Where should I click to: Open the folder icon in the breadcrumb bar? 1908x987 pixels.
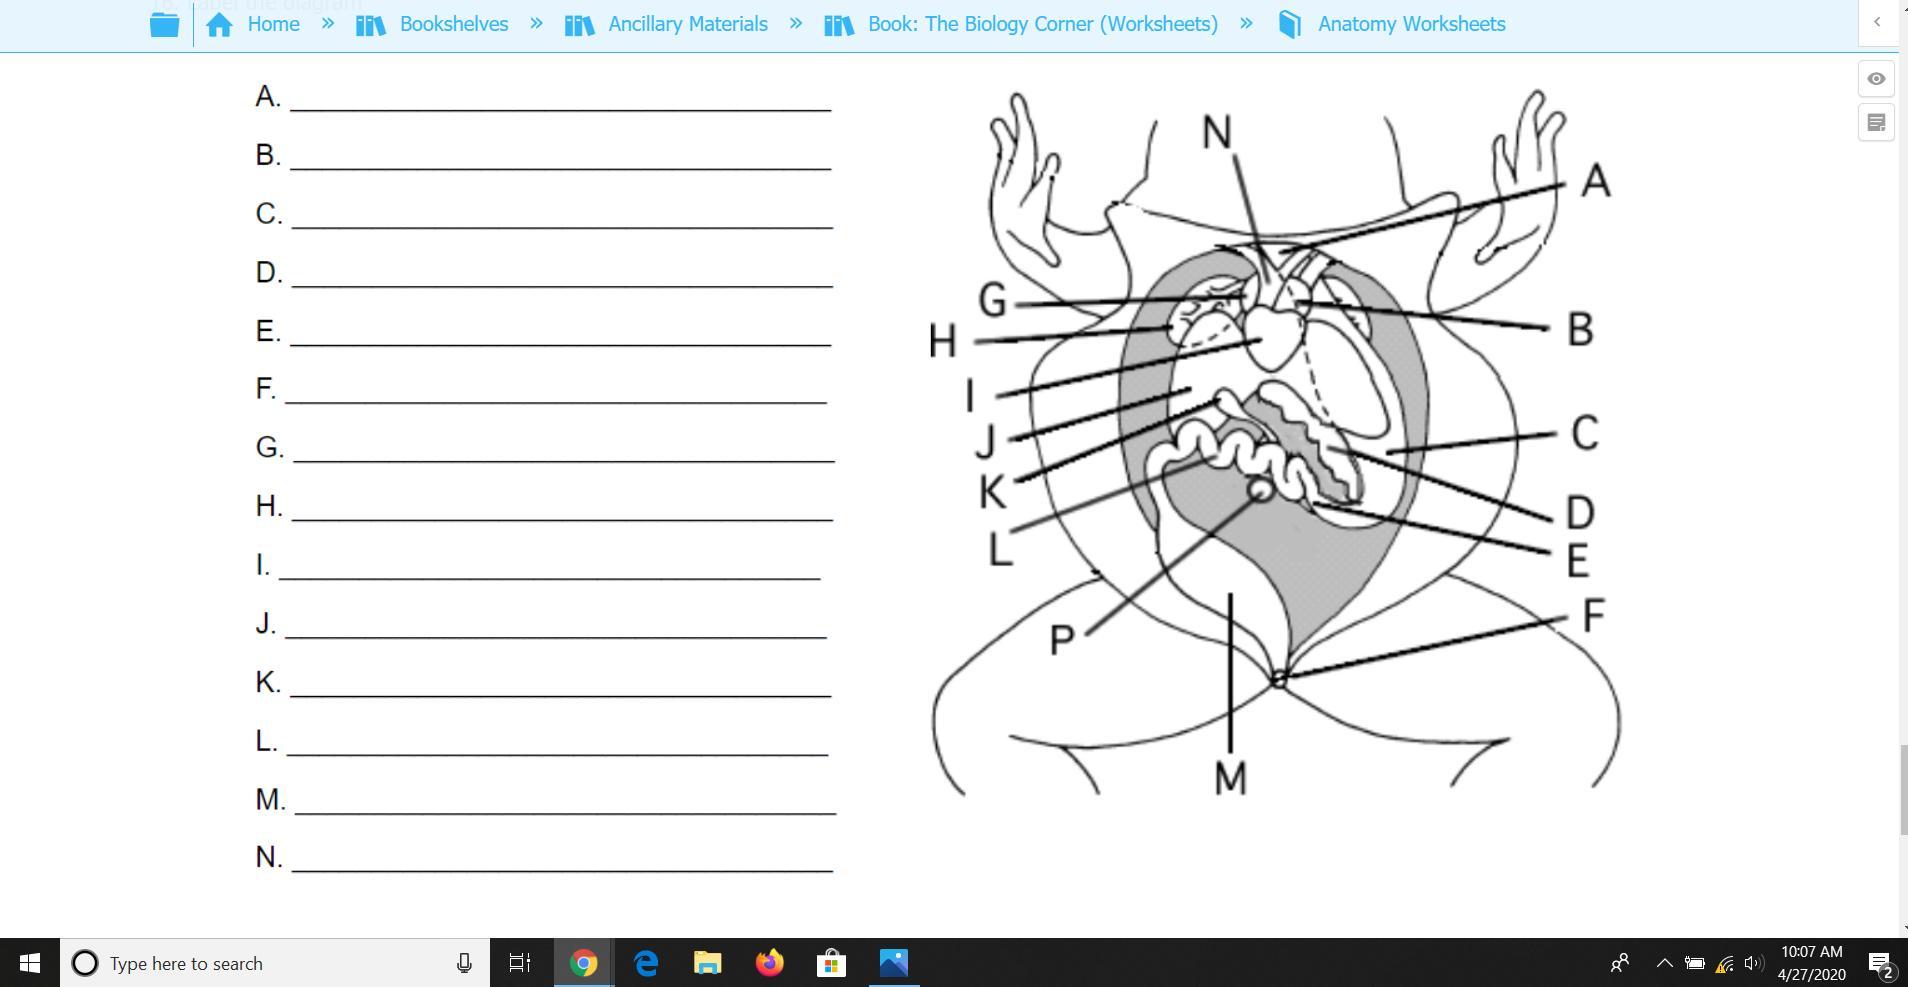(164, 24)
